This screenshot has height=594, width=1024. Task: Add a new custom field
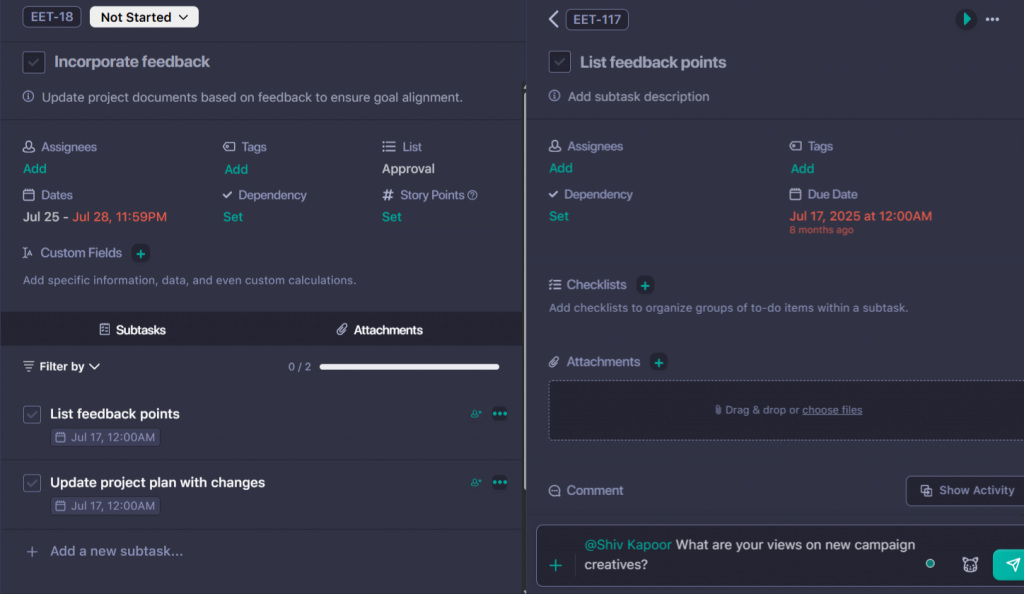(140, 253)
